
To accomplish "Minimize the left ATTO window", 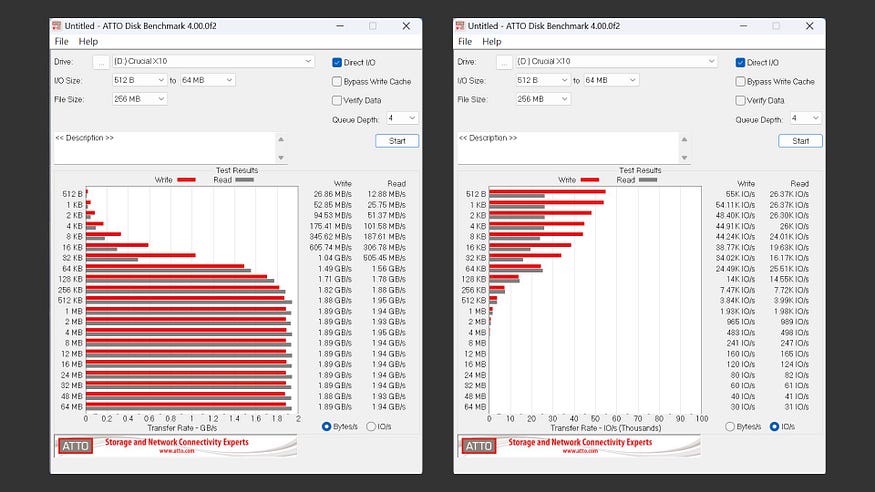I will pyautogui.click(x=340, y=26).
